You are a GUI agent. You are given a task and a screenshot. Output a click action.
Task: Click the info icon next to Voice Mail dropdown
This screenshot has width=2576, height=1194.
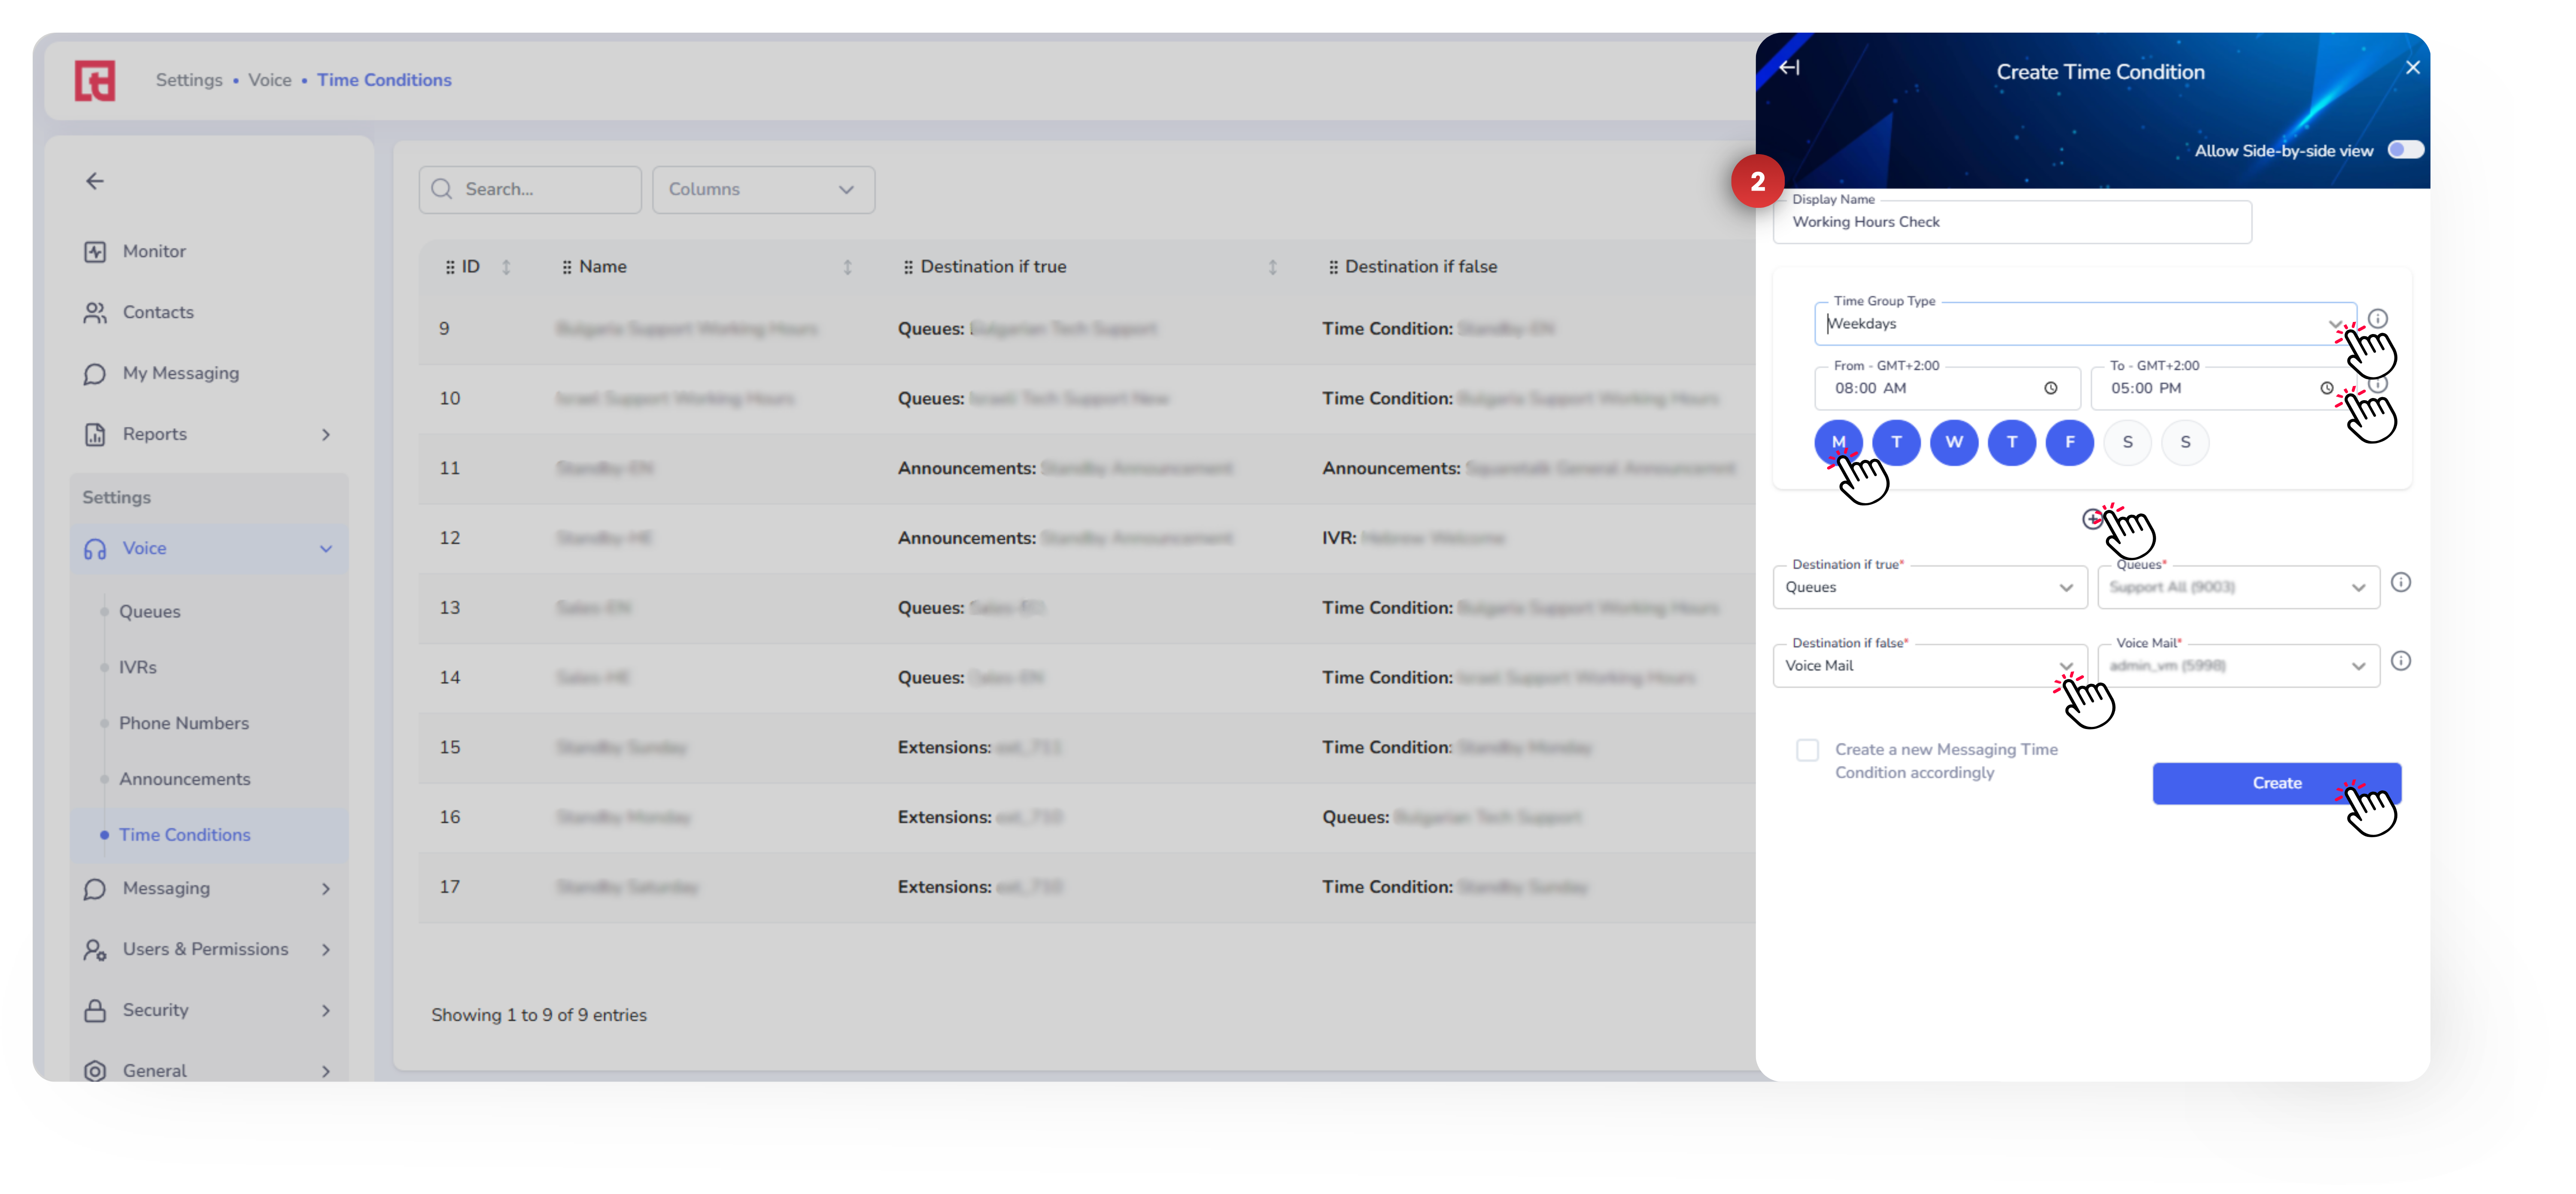(2400, 662)
